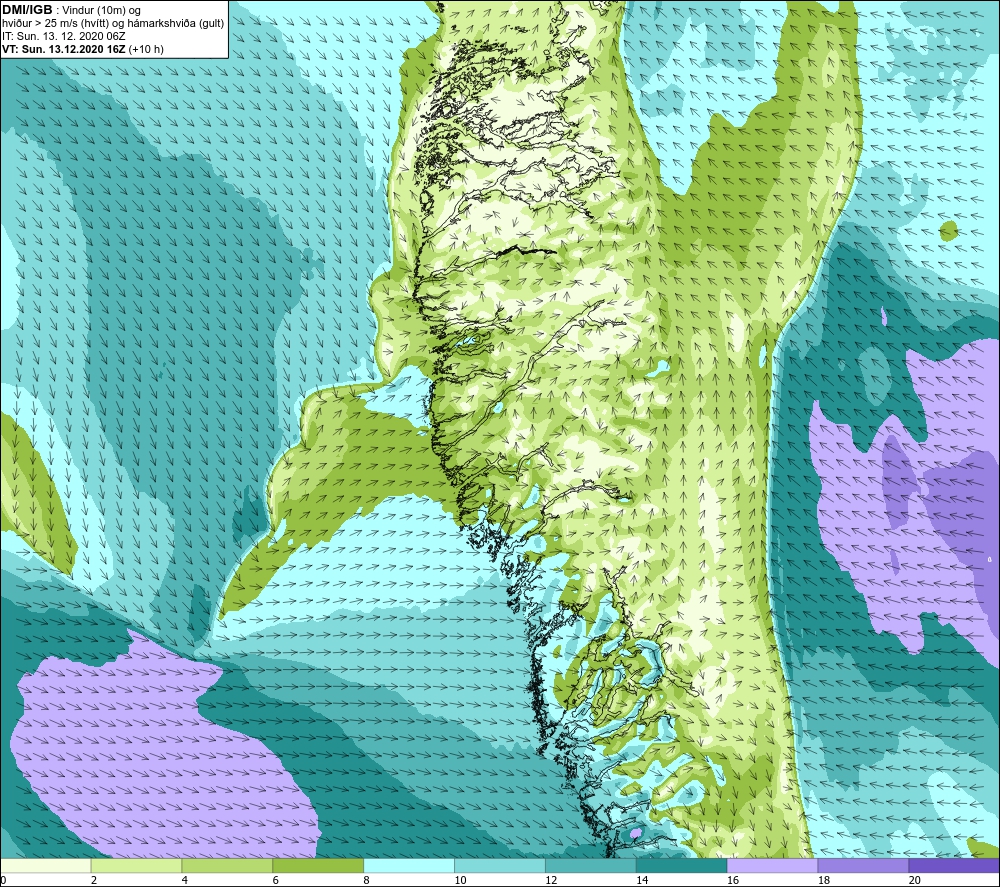Click the legend scale label '16'
The width and height of the screenshot is (1000, 887).
(x=733, y=880)
